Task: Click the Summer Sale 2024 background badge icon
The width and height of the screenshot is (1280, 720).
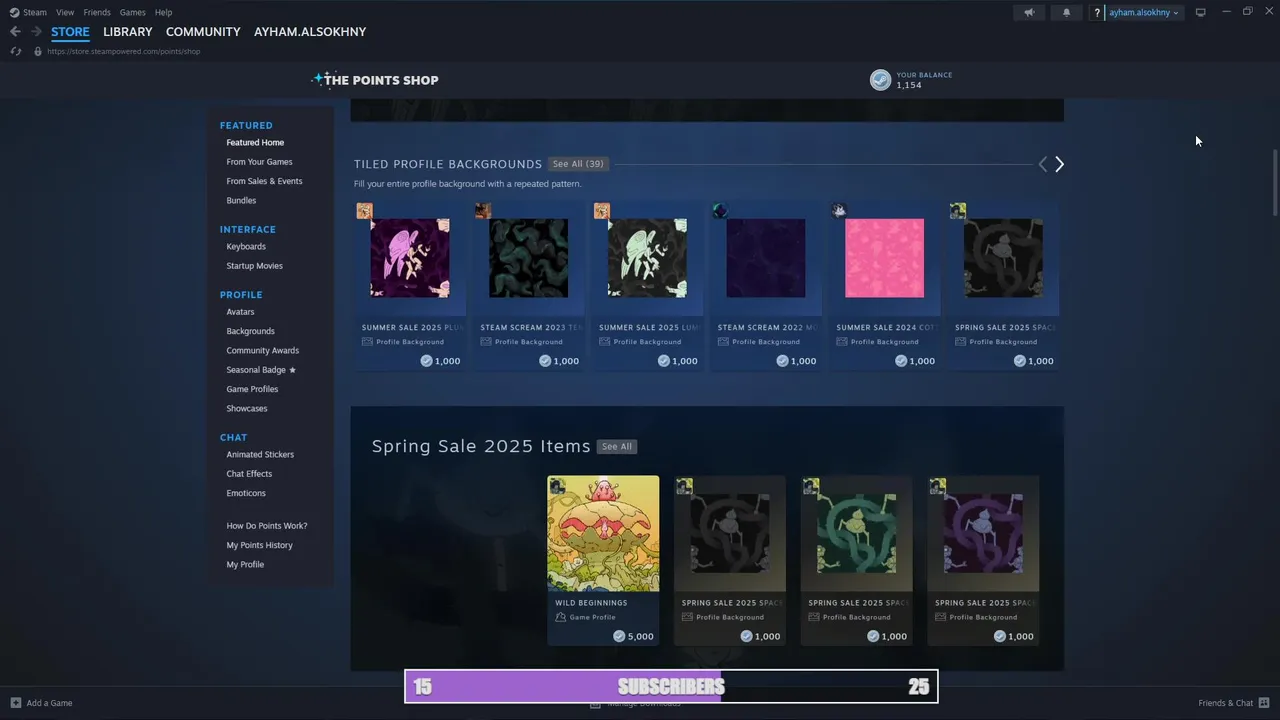Action: 839,210
